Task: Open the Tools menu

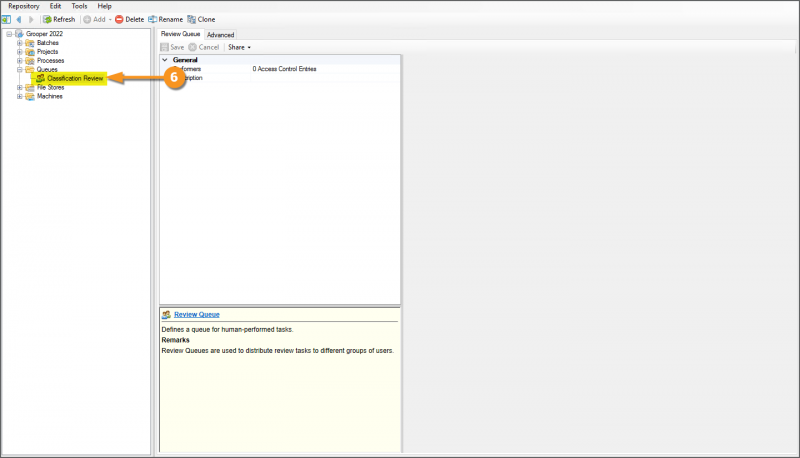Action: pyautogui.click(x=79, y=6)
